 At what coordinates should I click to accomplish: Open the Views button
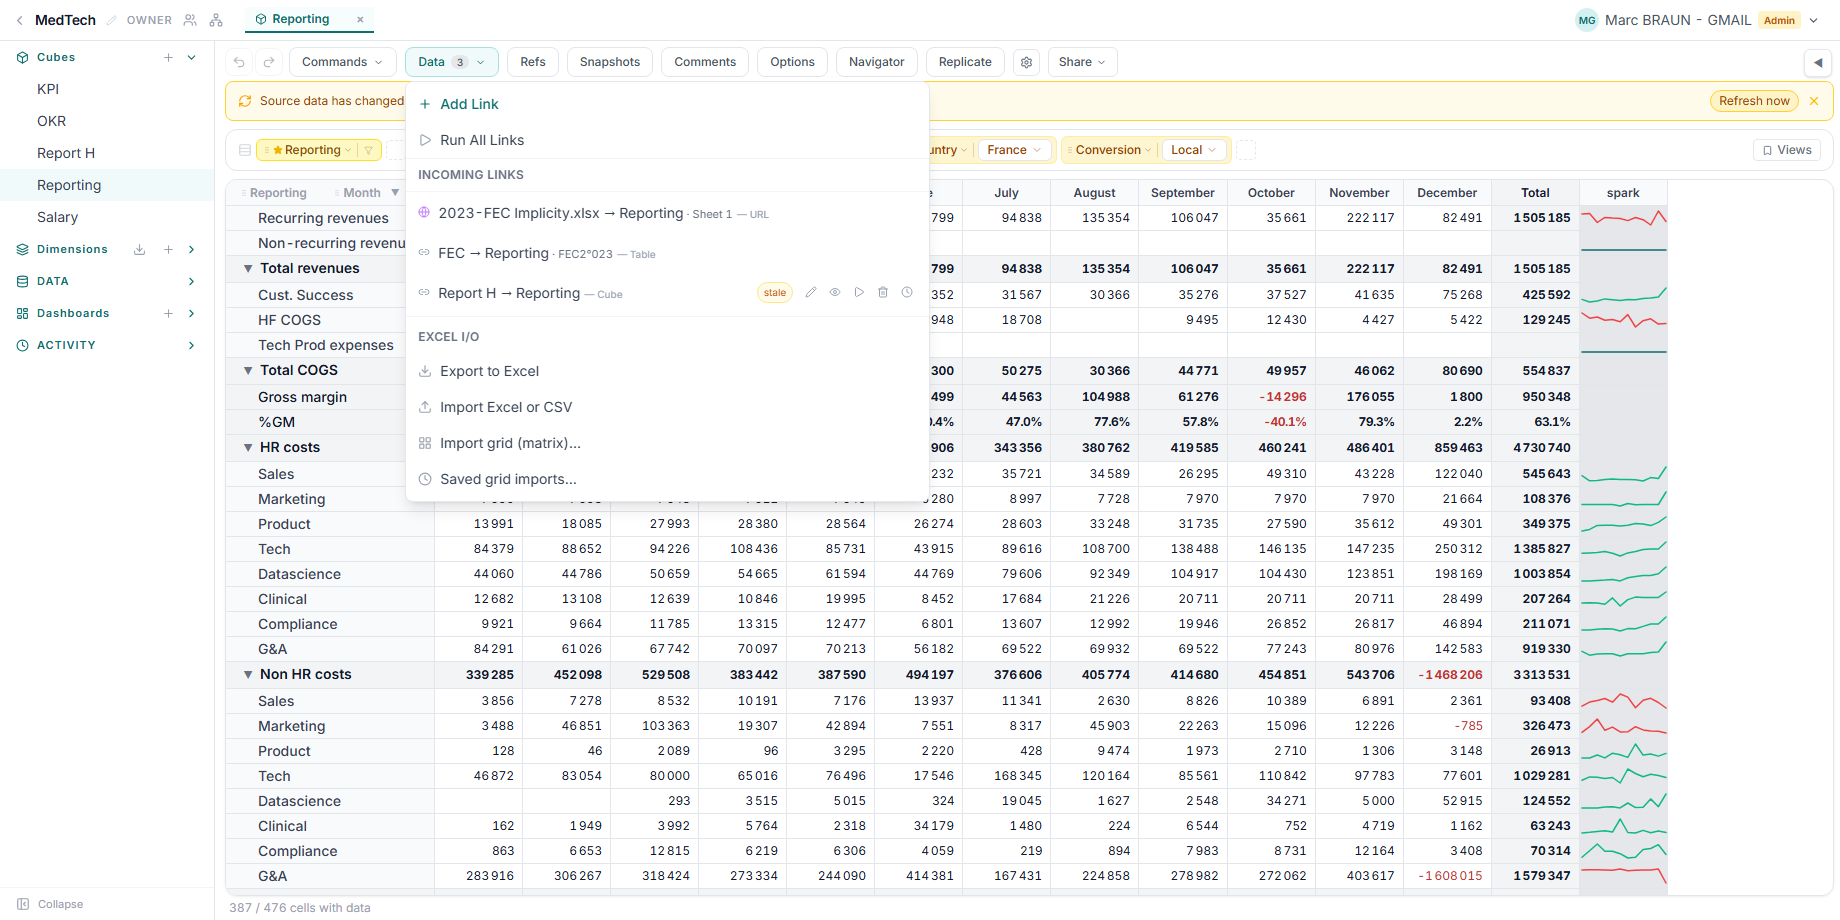(1787, 150)
